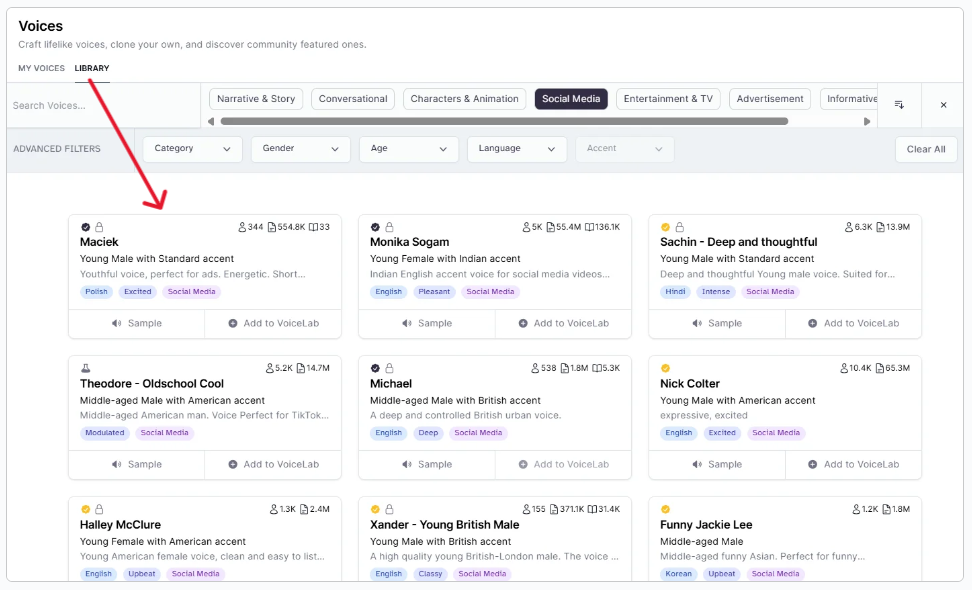Image resolution: width=972 pixels, height=590 pixels.
Task: Click into the Search Voices field
Action: click(x=104, y=105)
